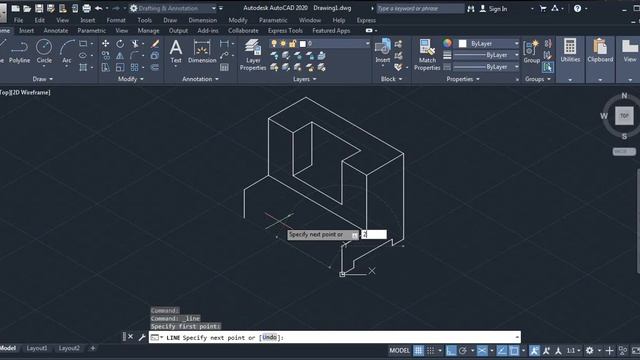Select the Circle drawing tool

pos(44,51)
